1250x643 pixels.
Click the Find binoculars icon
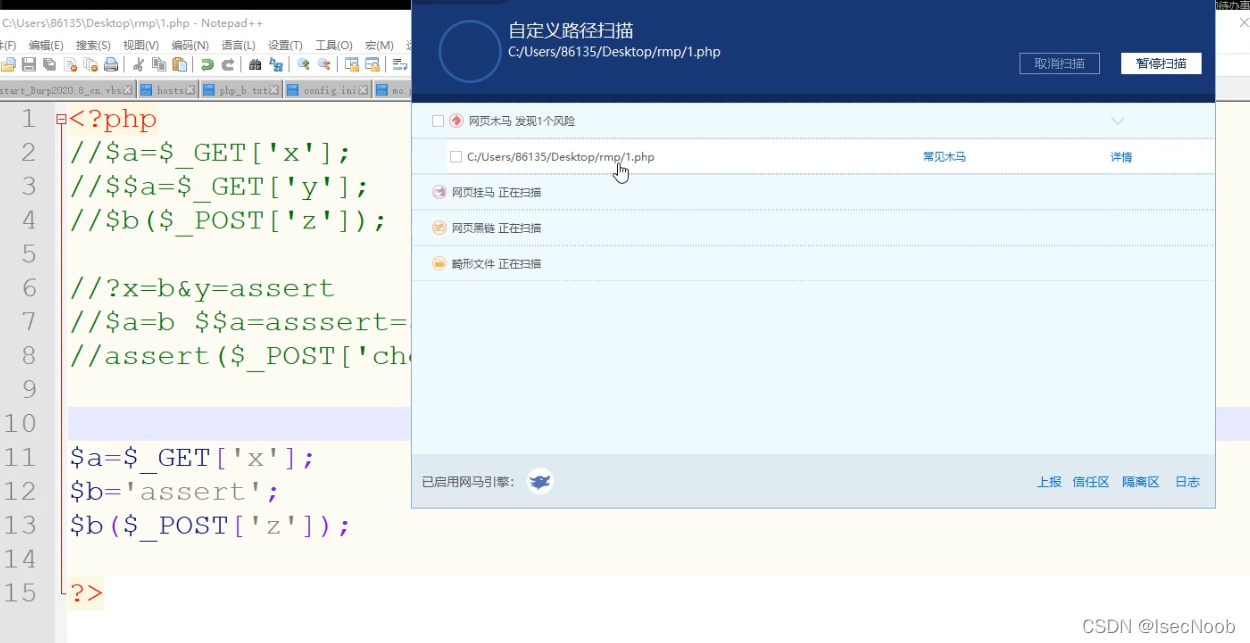[x=255, y=65]
